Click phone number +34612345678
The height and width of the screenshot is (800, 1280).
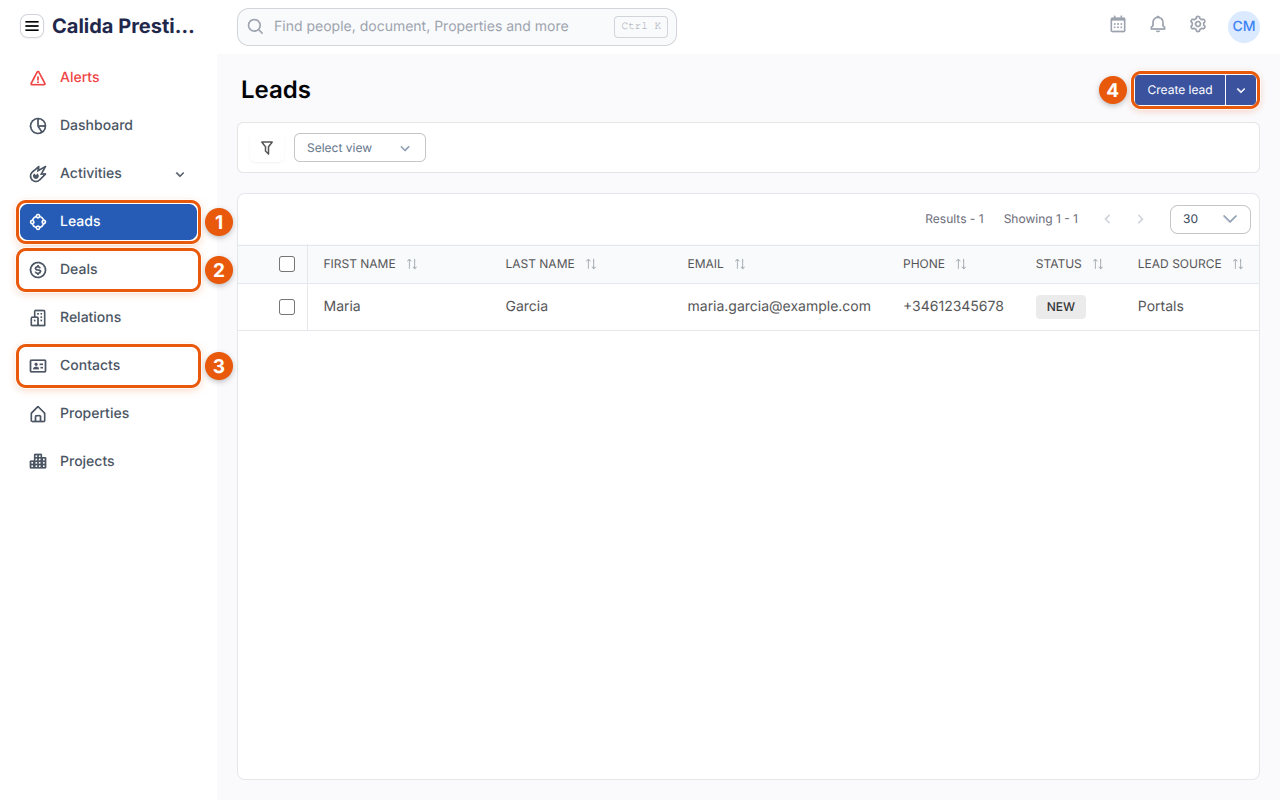[x=953, y=306]
